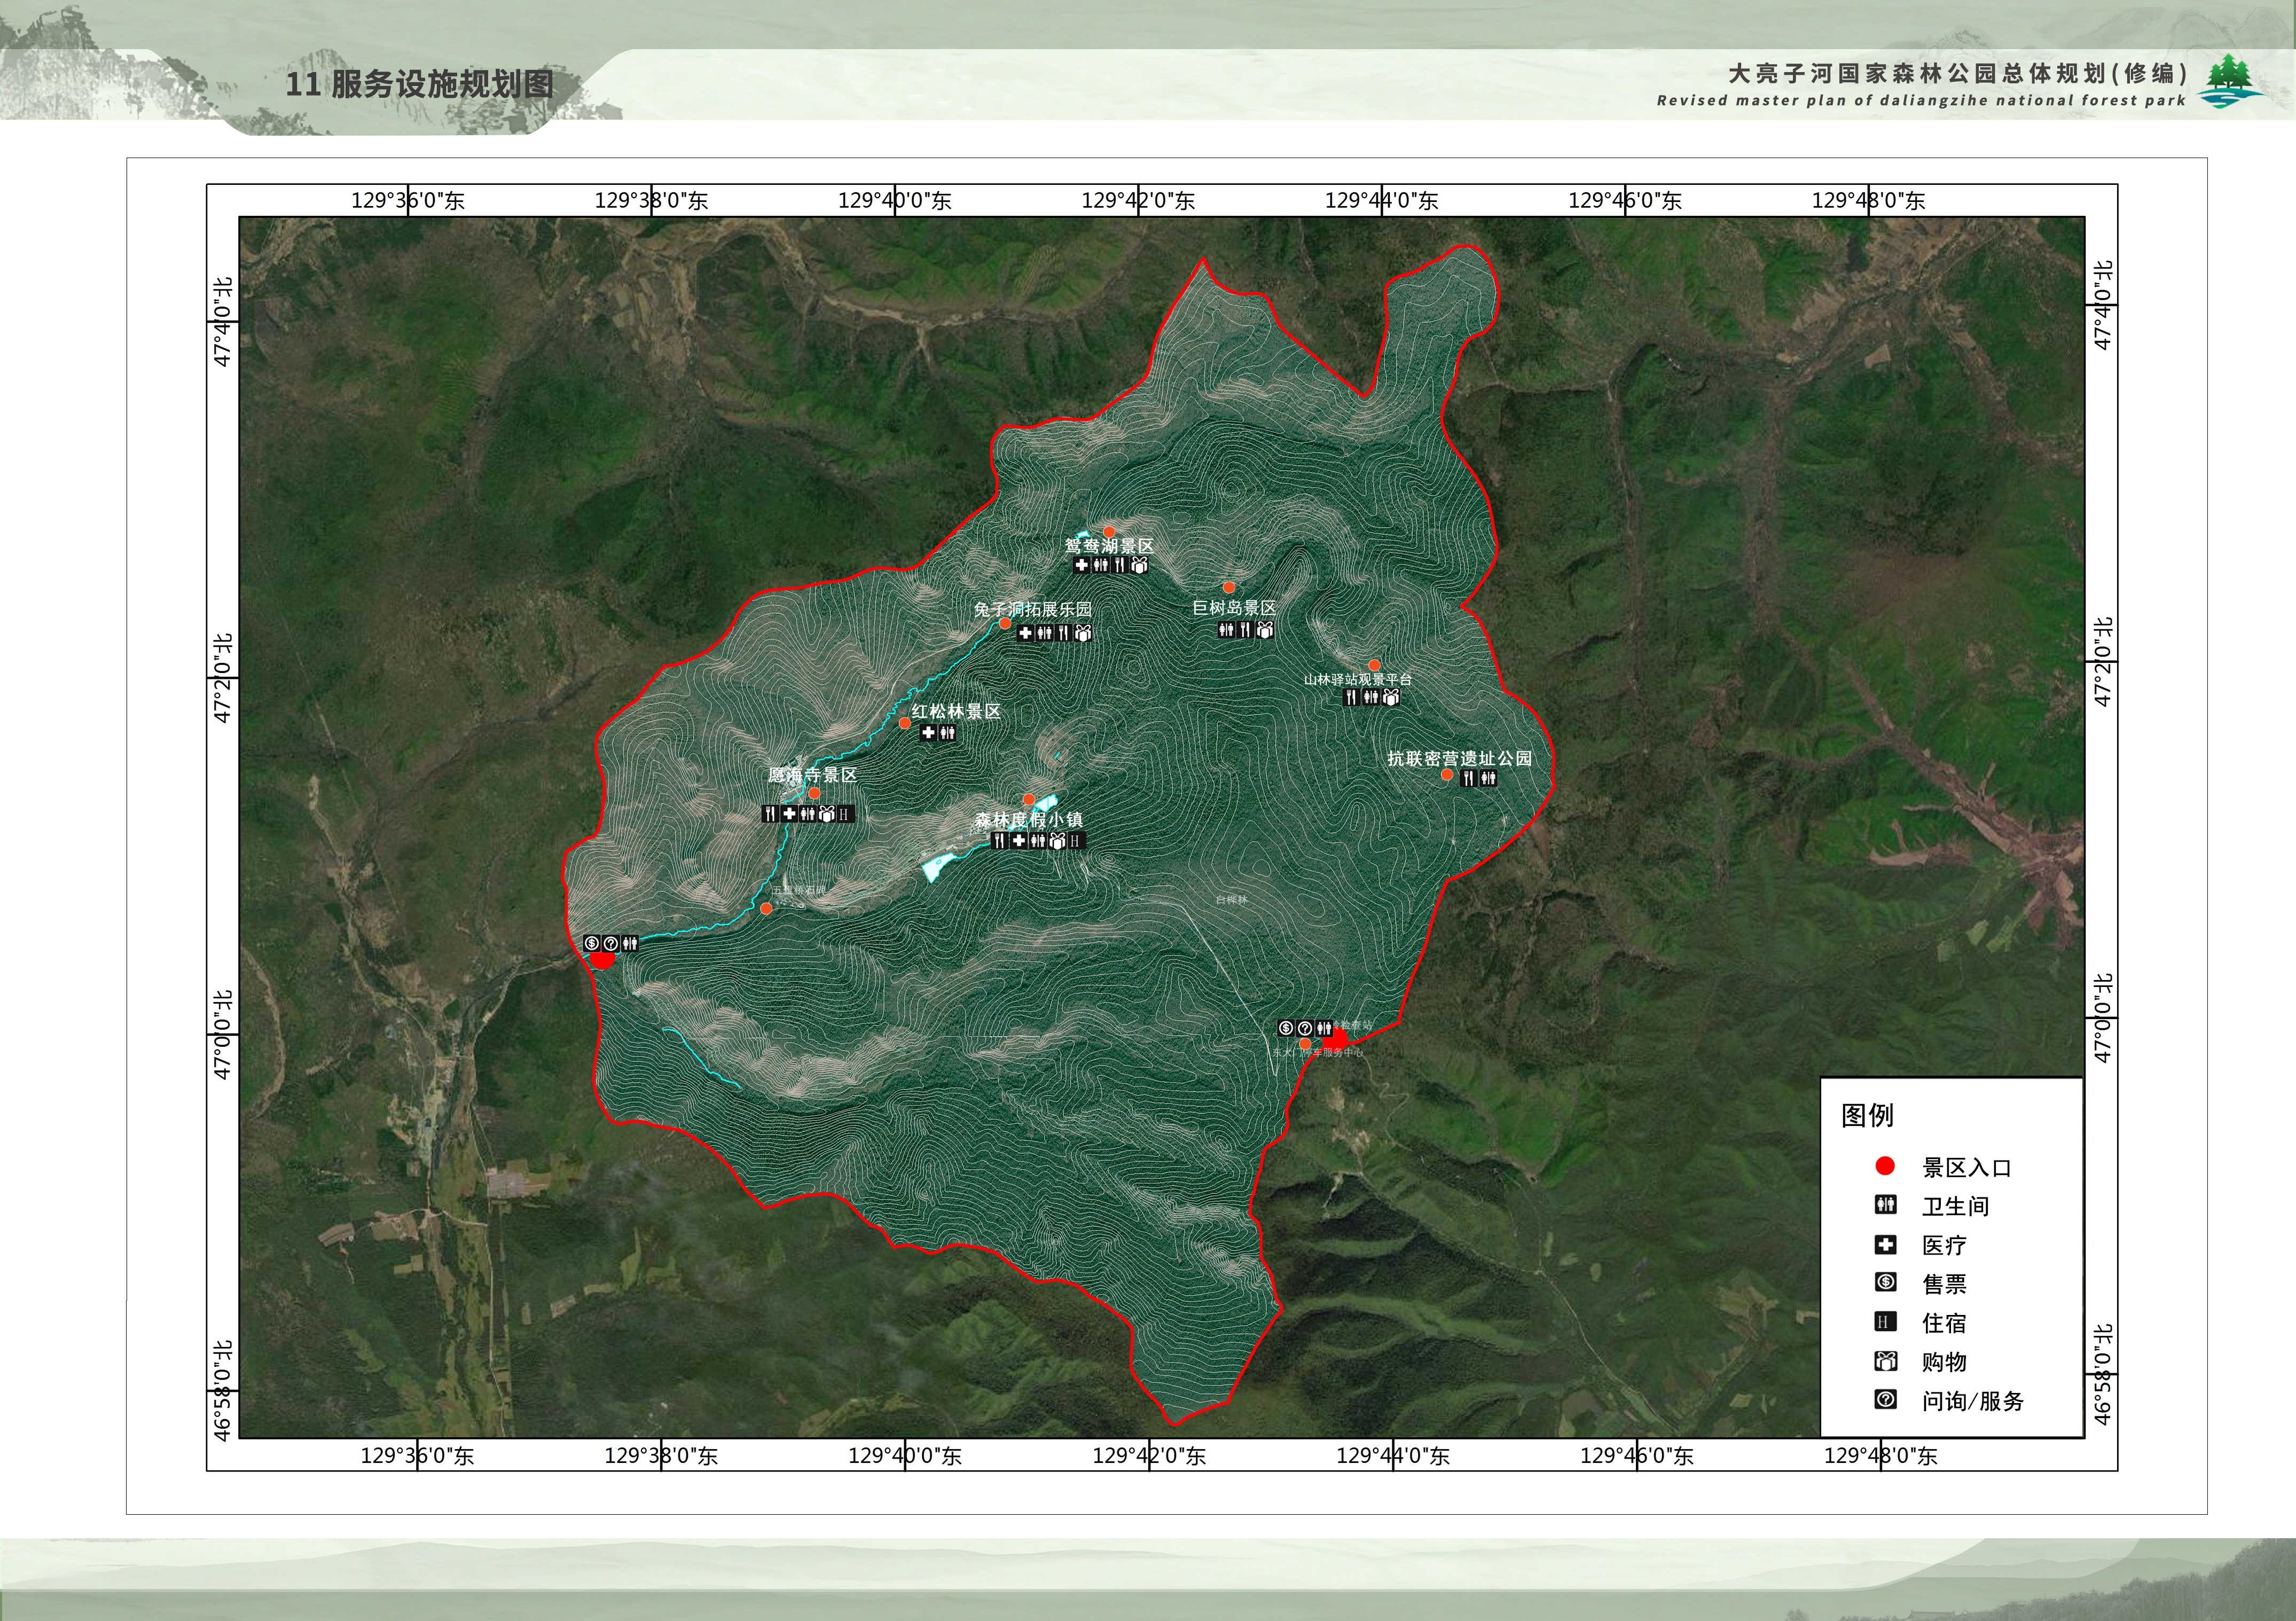Viewport: 2296px width, 1621px height.
Task: Click red entrance dot in legend
Action: coord(1885,1166)
